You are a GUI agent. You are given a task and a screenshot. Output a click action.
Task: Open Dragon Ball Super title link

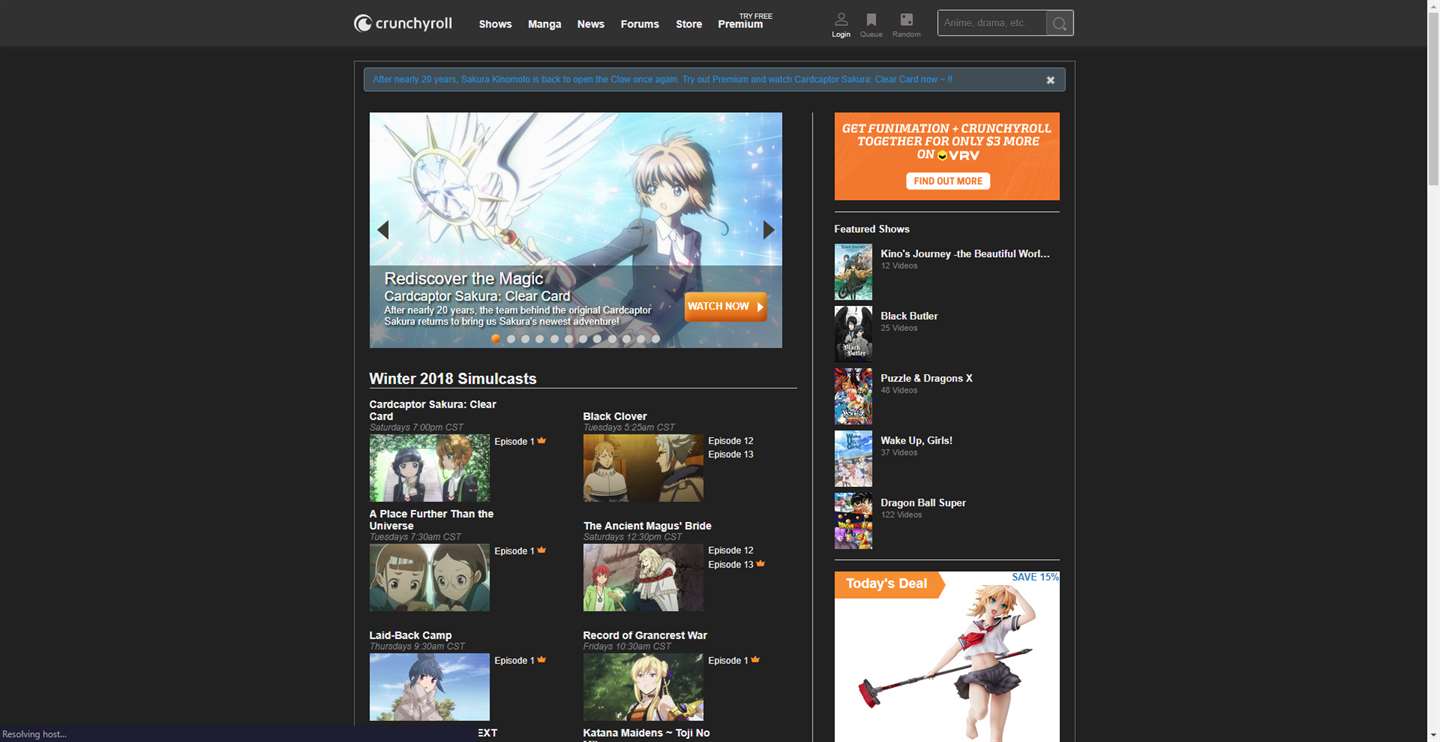click(x=923, y=503)
